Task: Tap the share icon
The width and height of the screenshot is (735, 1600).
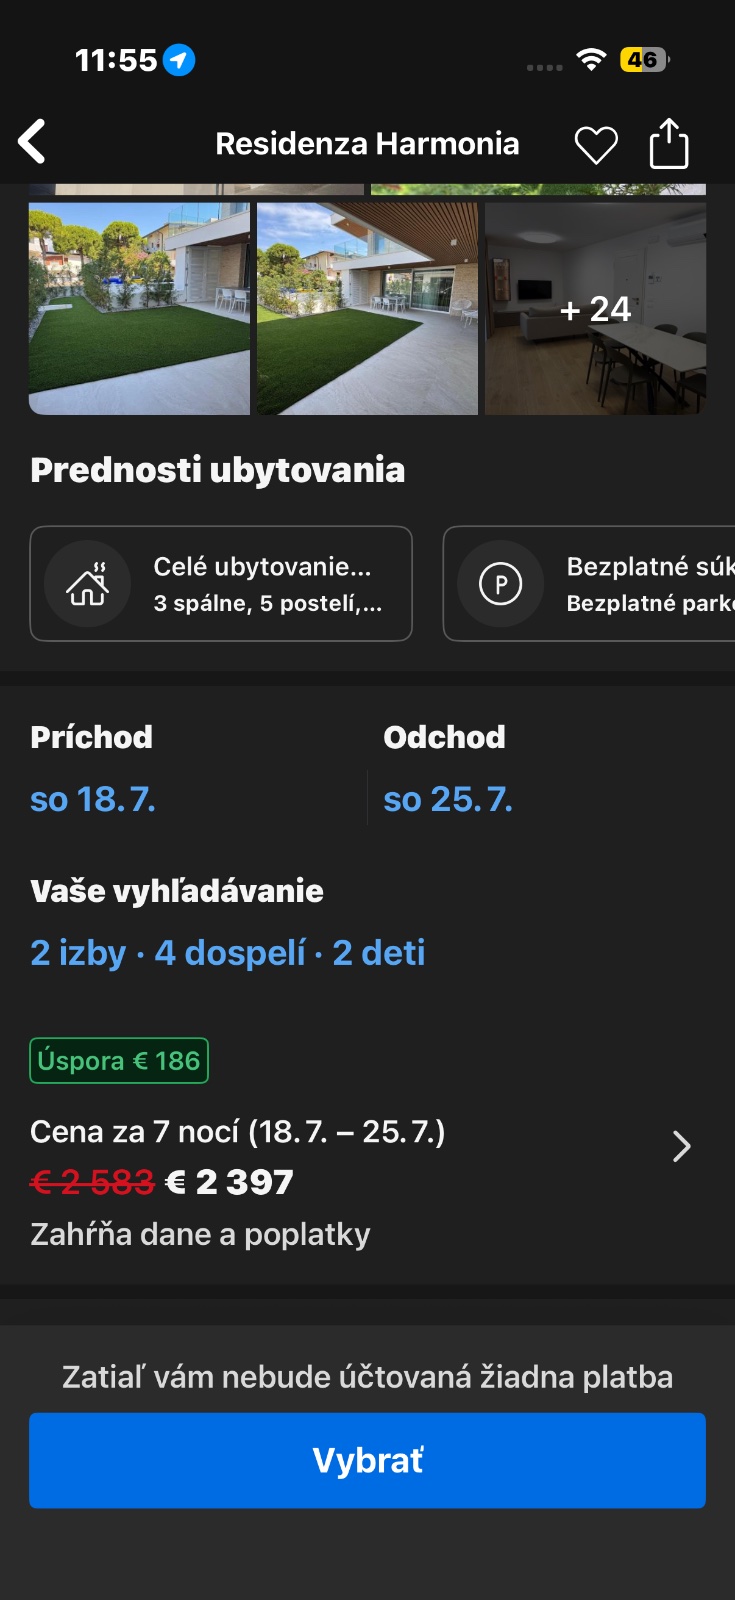Action: pyautogui.click(x=669, y=144)
